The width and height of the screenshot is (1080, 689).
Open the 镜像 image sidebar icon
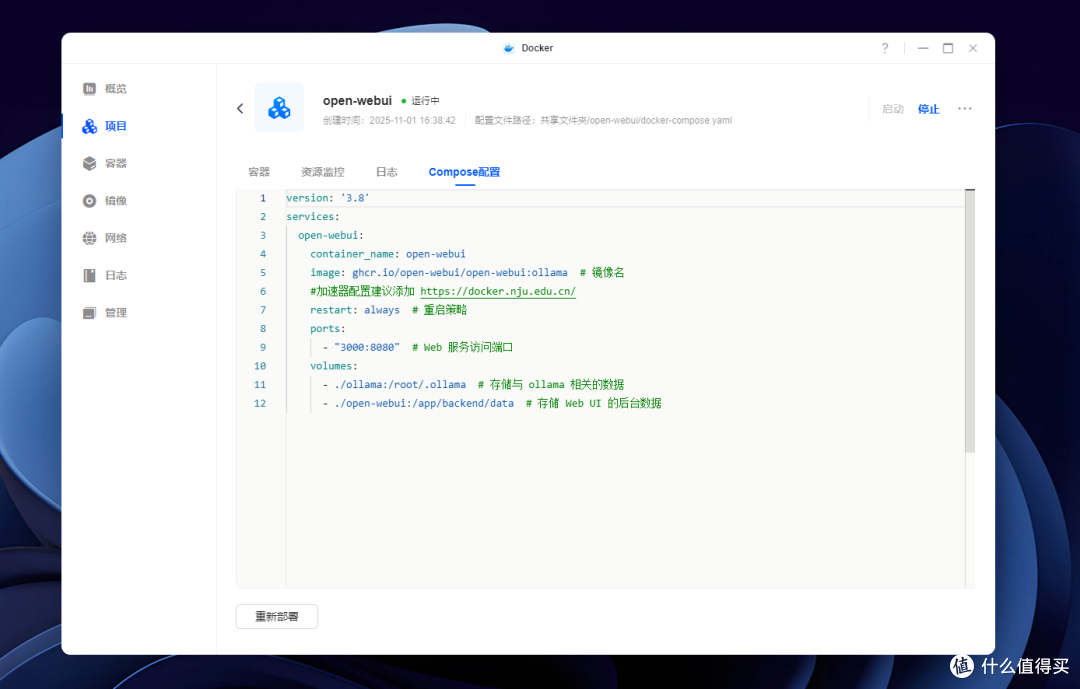point(90,200)
